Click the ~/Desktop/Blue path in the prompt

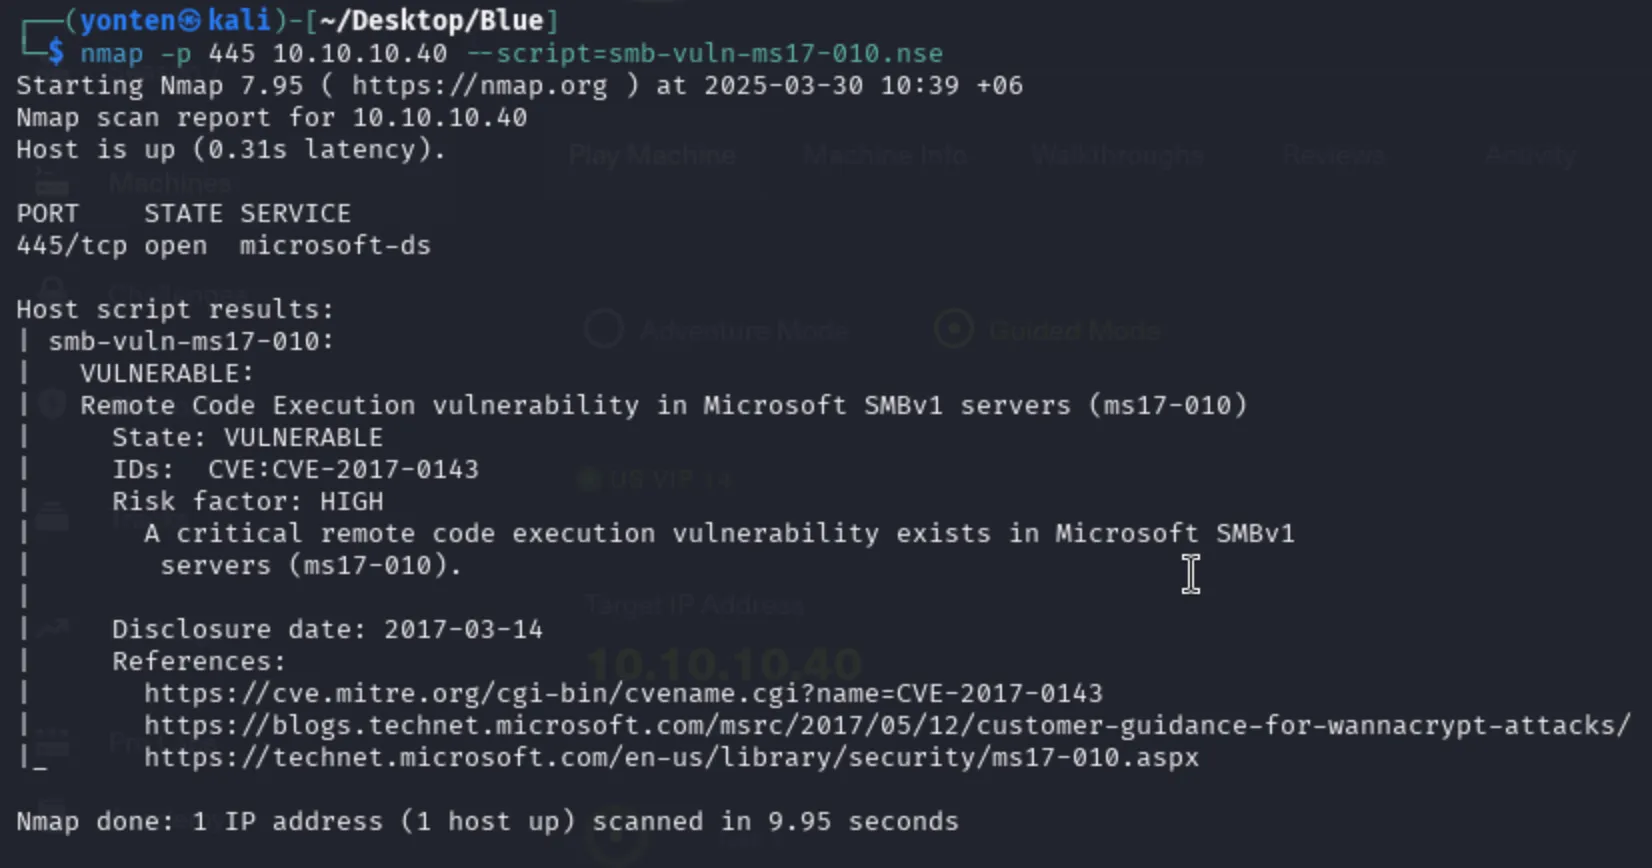pyautogui.click(x=432, y=20)
